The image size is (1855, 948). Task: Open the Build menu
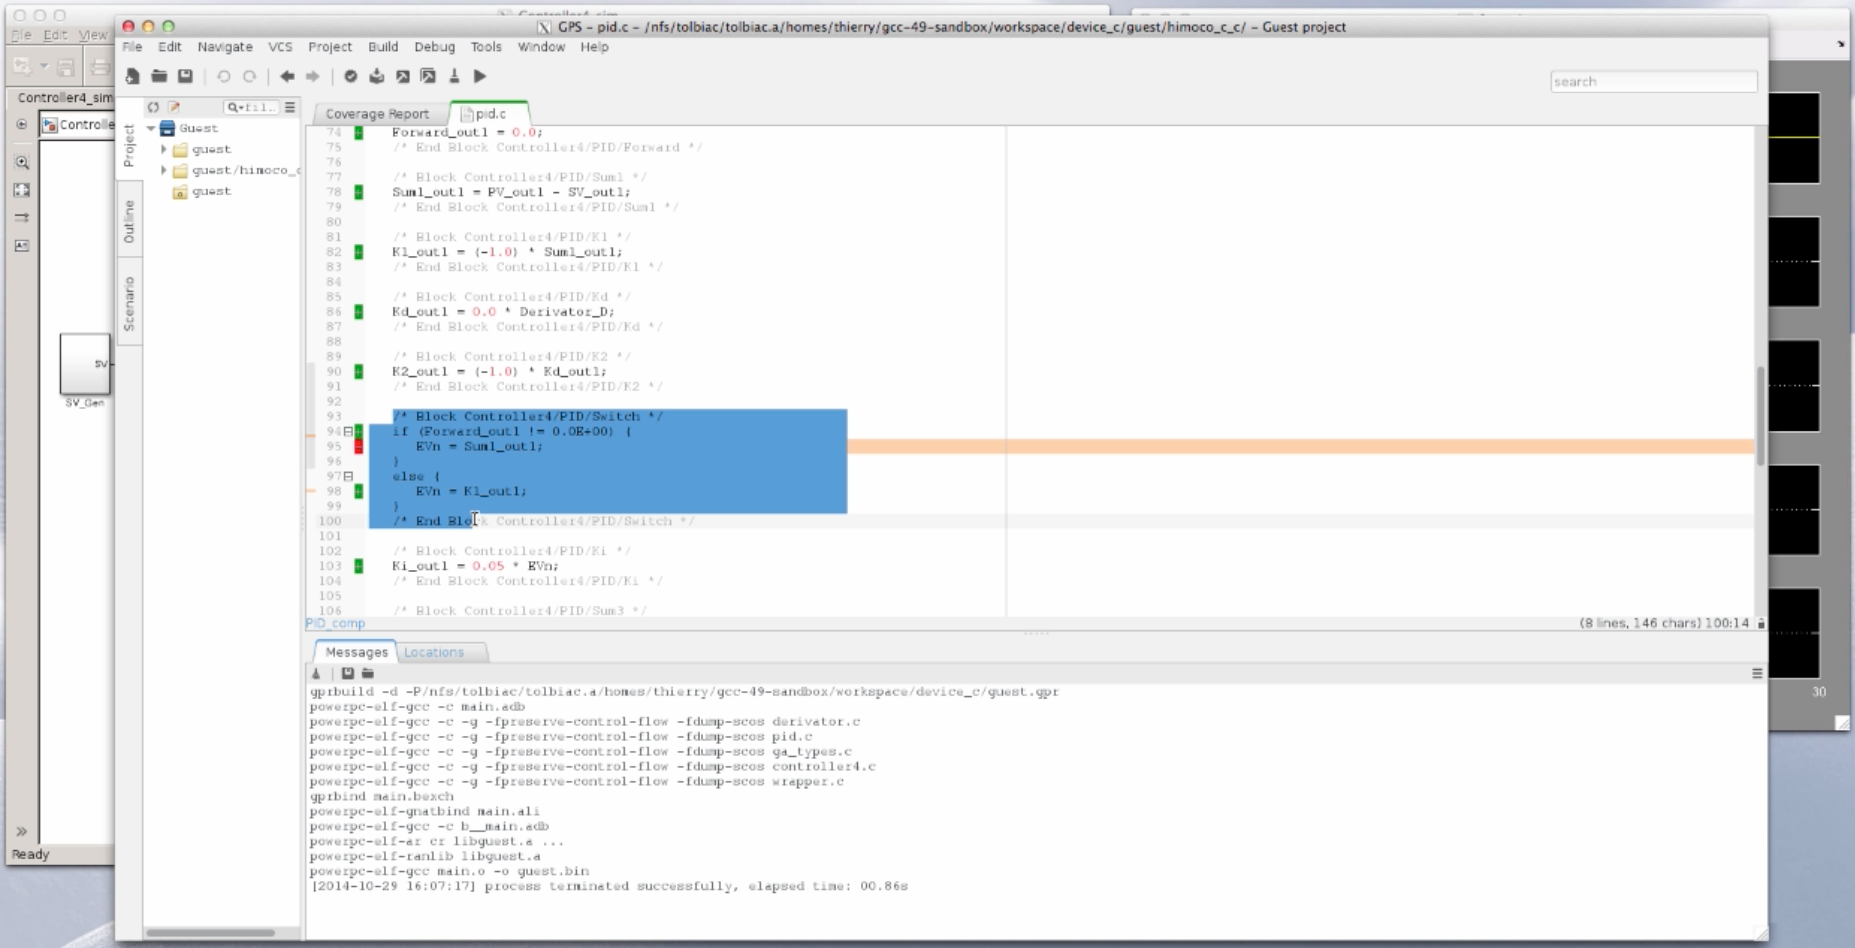[383, 47]
